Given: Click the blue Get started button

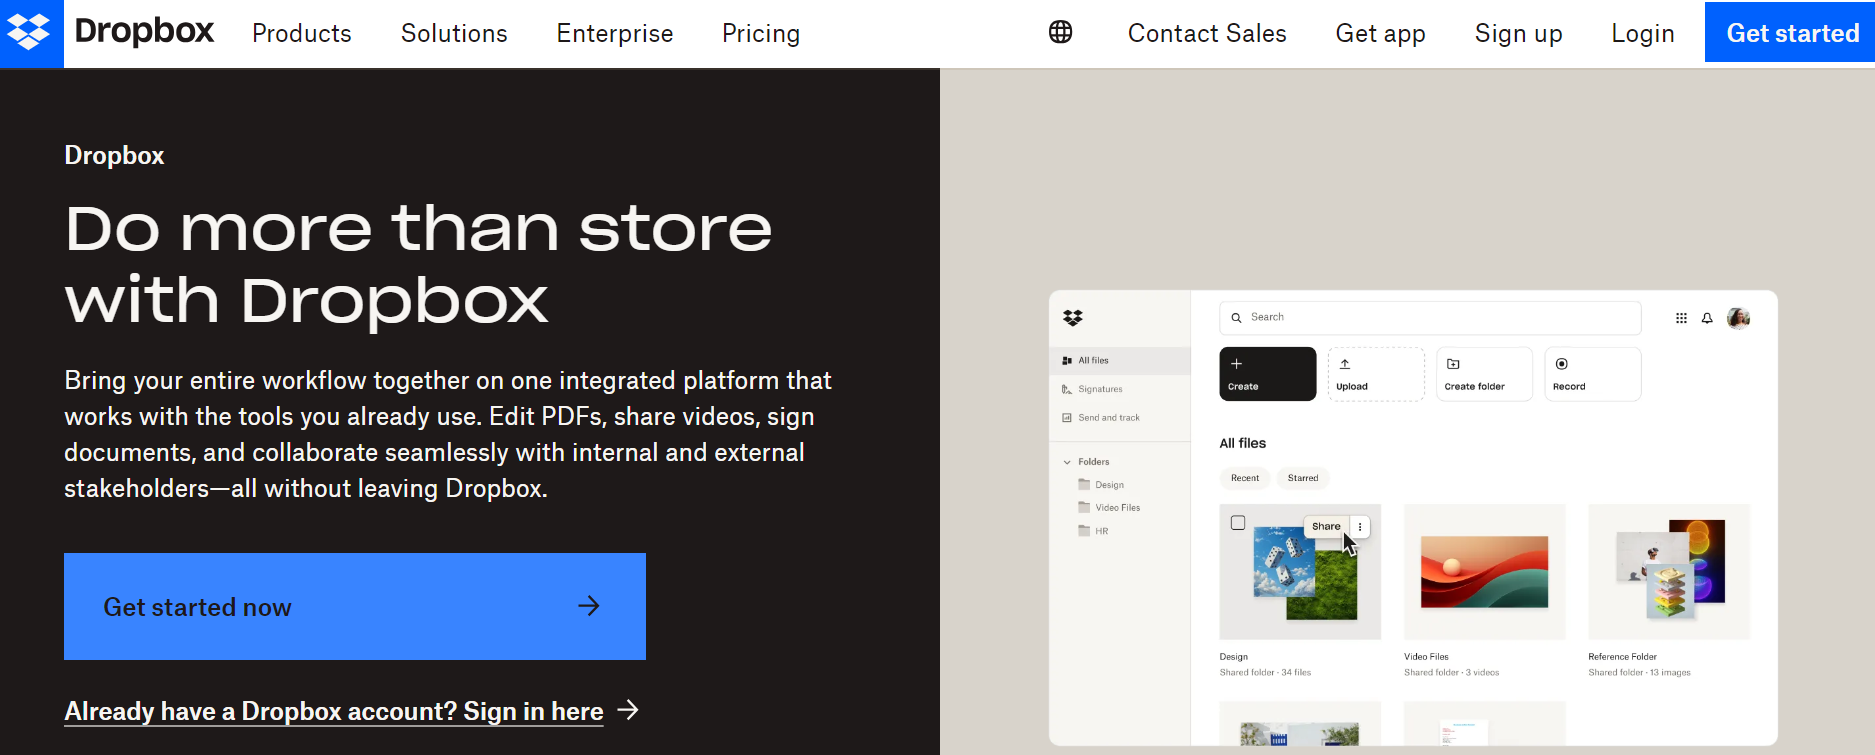Looking at the screenshot, I should (x=1790, y=32).
